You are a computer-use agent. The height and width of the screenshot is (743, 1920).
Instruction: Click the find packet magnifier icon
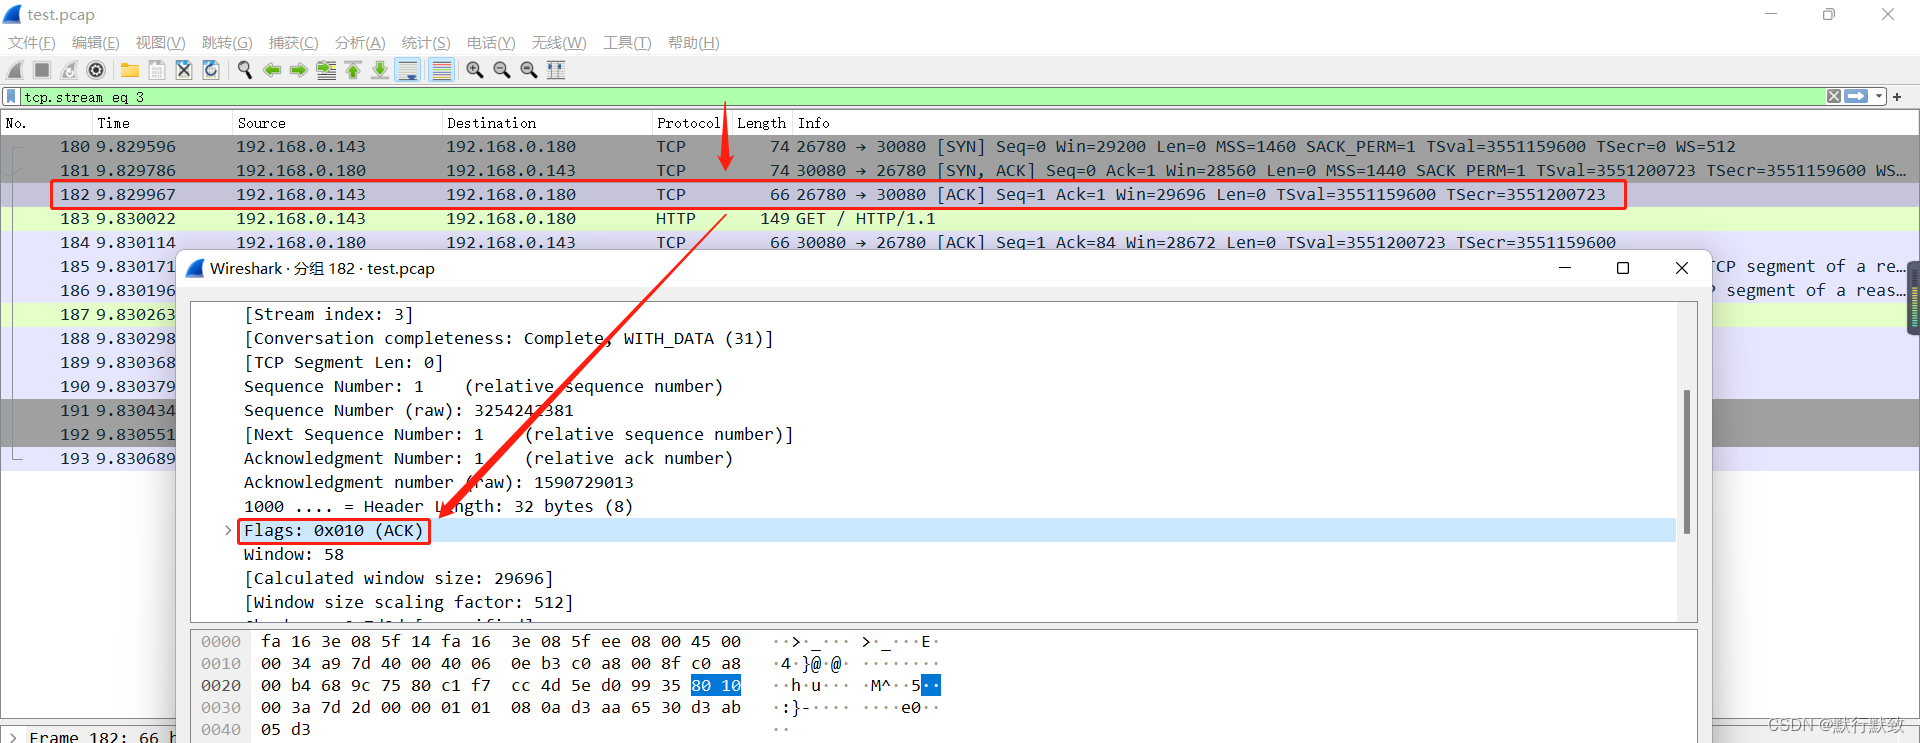click(x=245, y=70)
